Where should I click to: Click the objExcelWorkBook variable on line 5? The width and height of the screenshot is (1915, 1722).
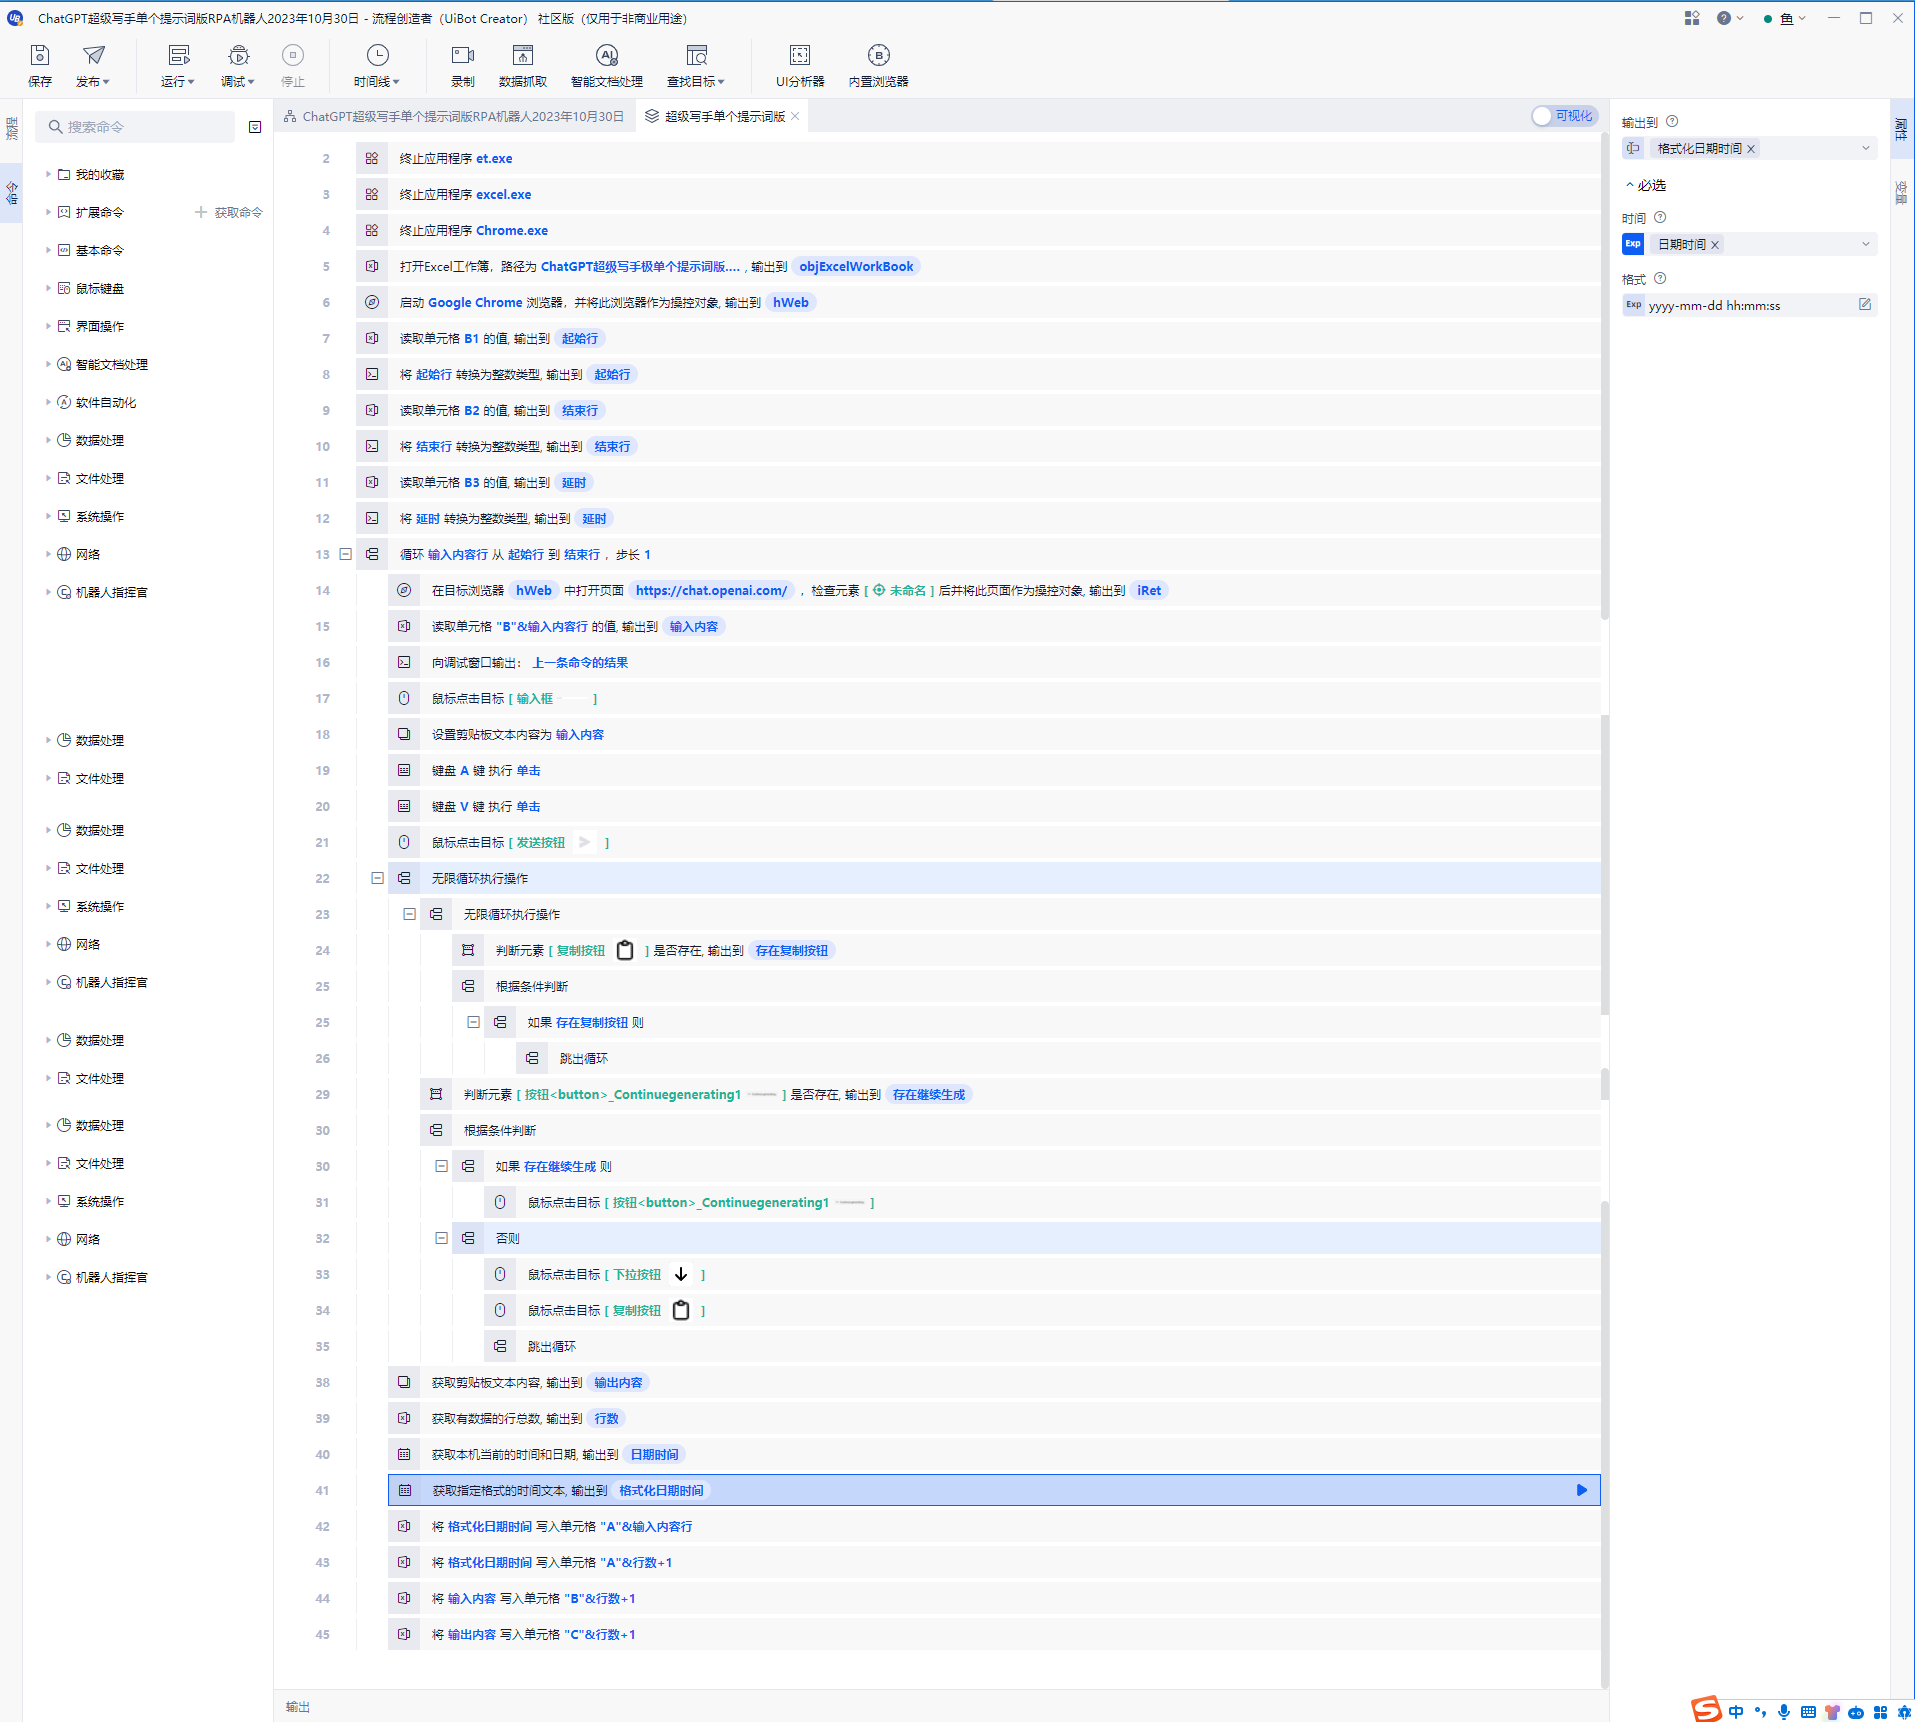point(856,266)
